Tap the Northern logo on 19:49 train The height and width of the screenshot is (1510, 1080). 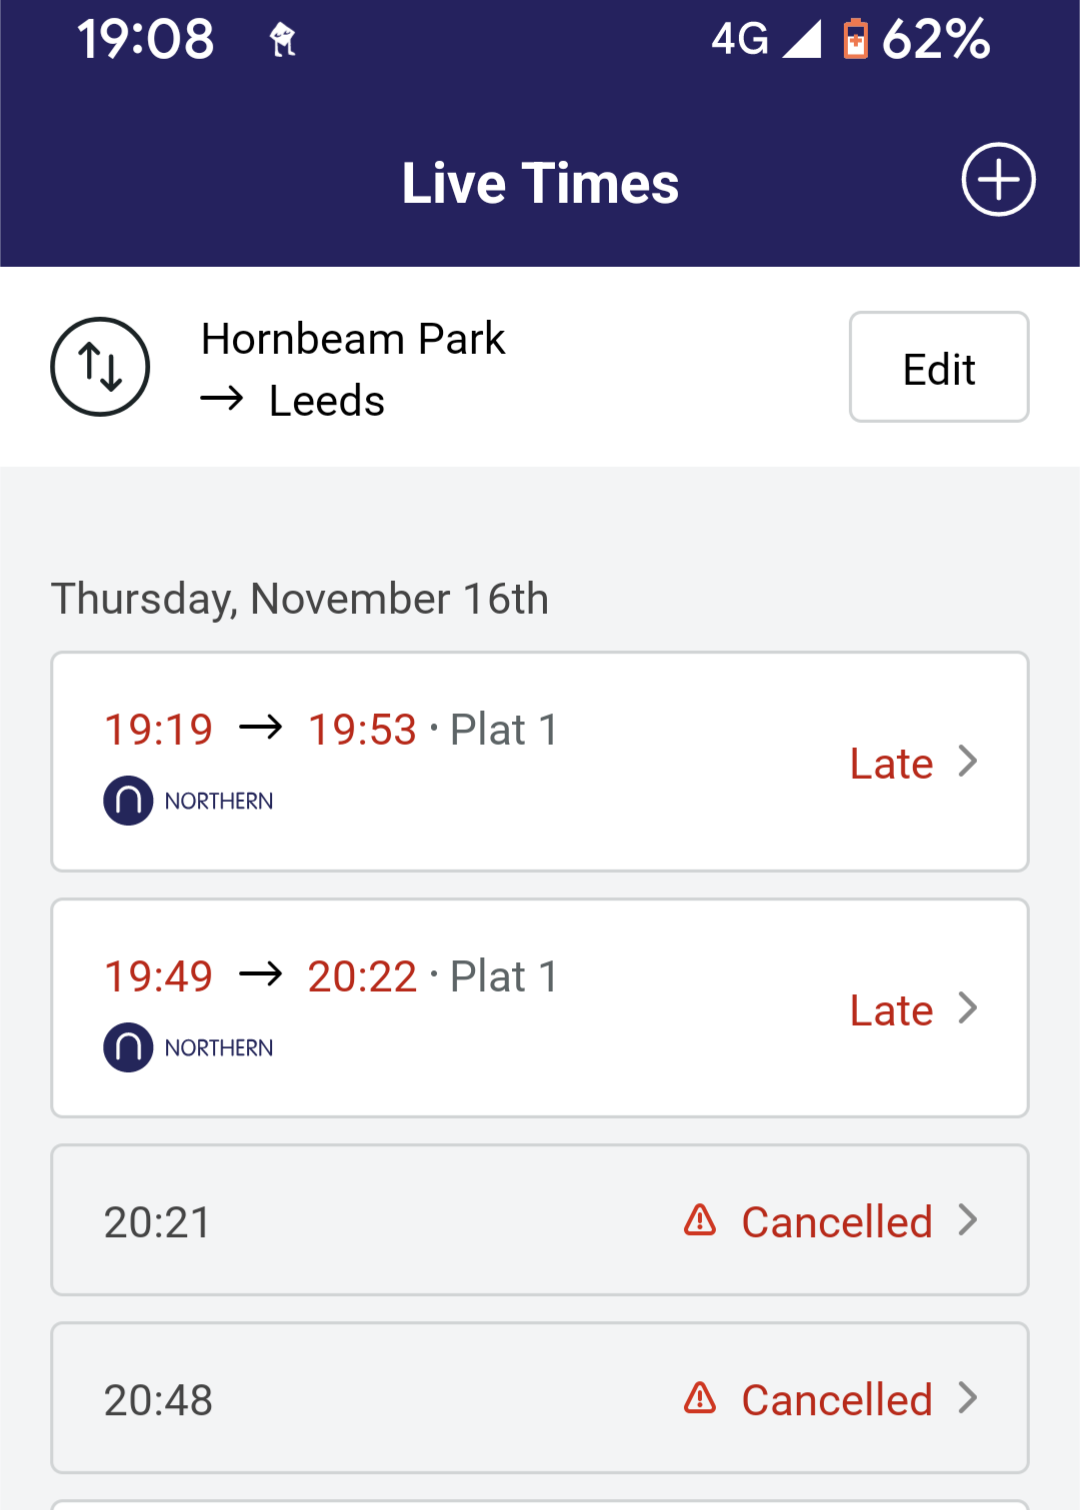[128, 1048]
